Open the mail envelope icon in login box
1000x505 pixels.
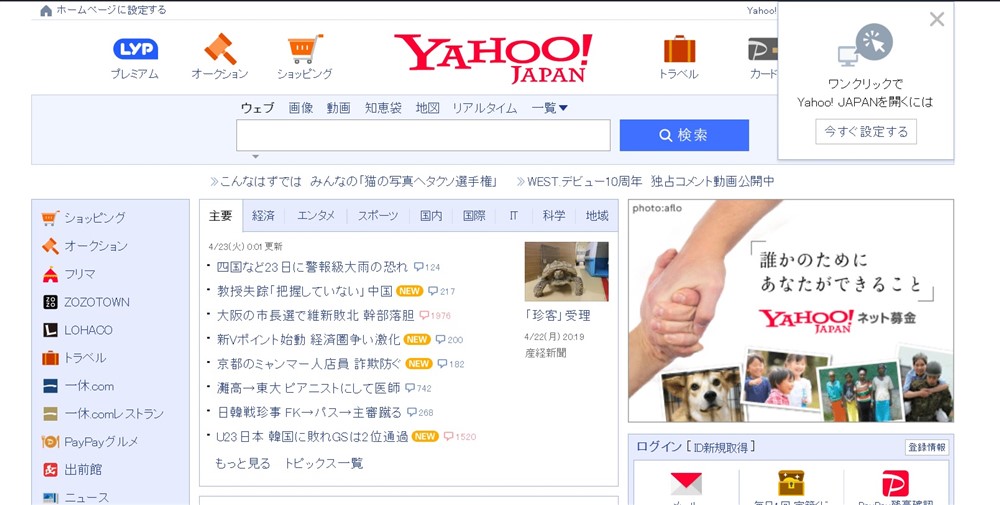pos(686,484)
